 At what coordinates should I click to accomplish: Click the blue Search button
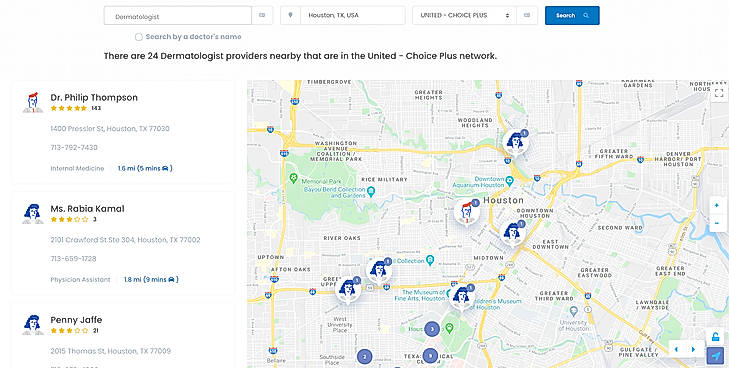click(572, 15)
